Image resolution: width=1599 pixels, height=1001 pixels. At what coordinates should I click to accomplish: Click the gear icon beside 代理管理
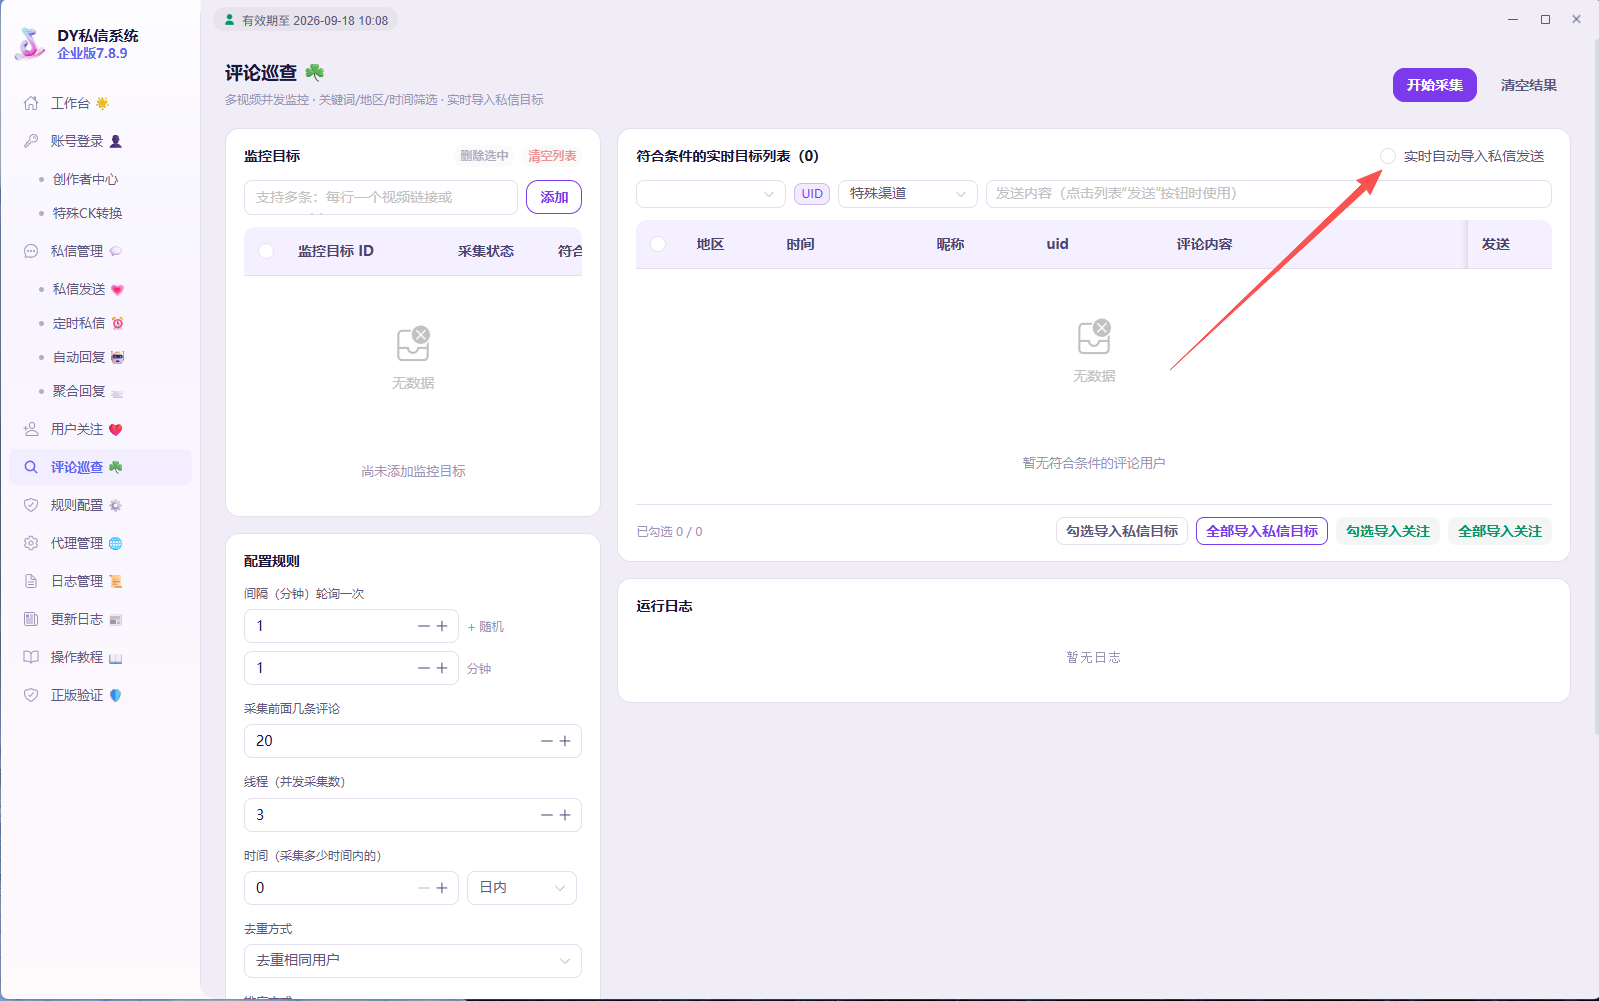pos(31,543)
